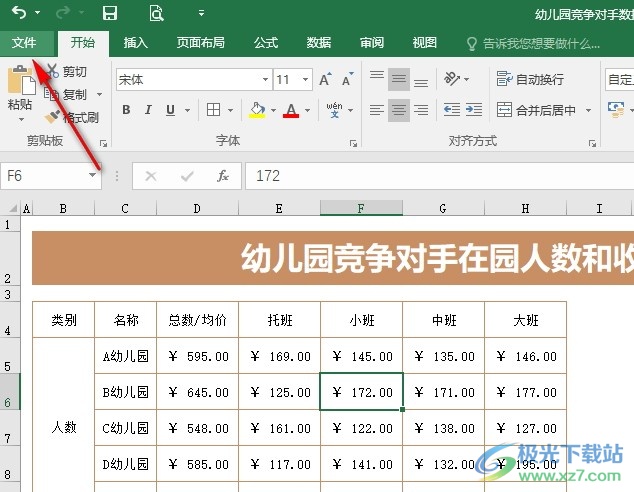Click the Borders icon
Image resolution: width=634 pixels, height=492 pixels.
point(213,110)
